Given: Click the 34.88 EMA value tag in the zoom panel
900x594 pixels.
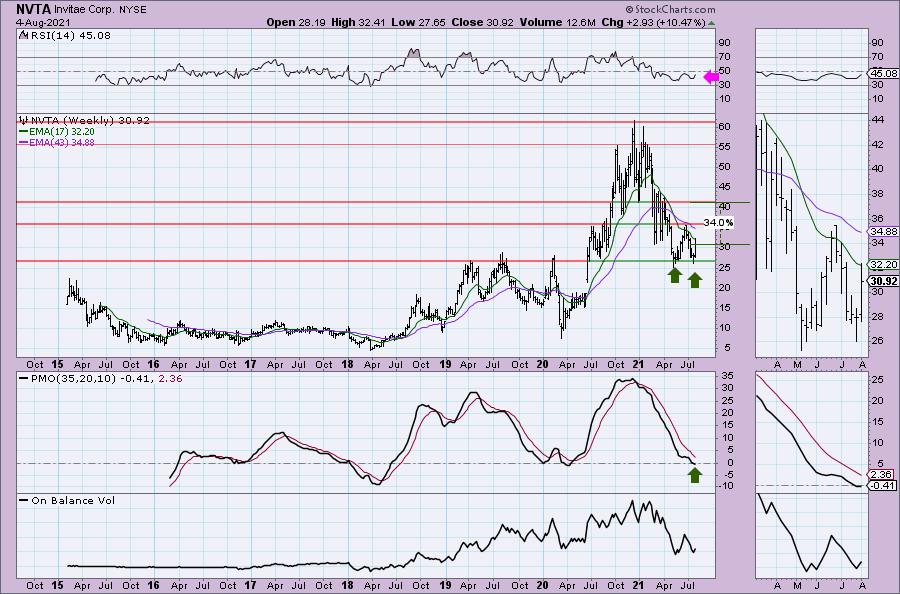Looking at the screenshot, I should point(884,231).
